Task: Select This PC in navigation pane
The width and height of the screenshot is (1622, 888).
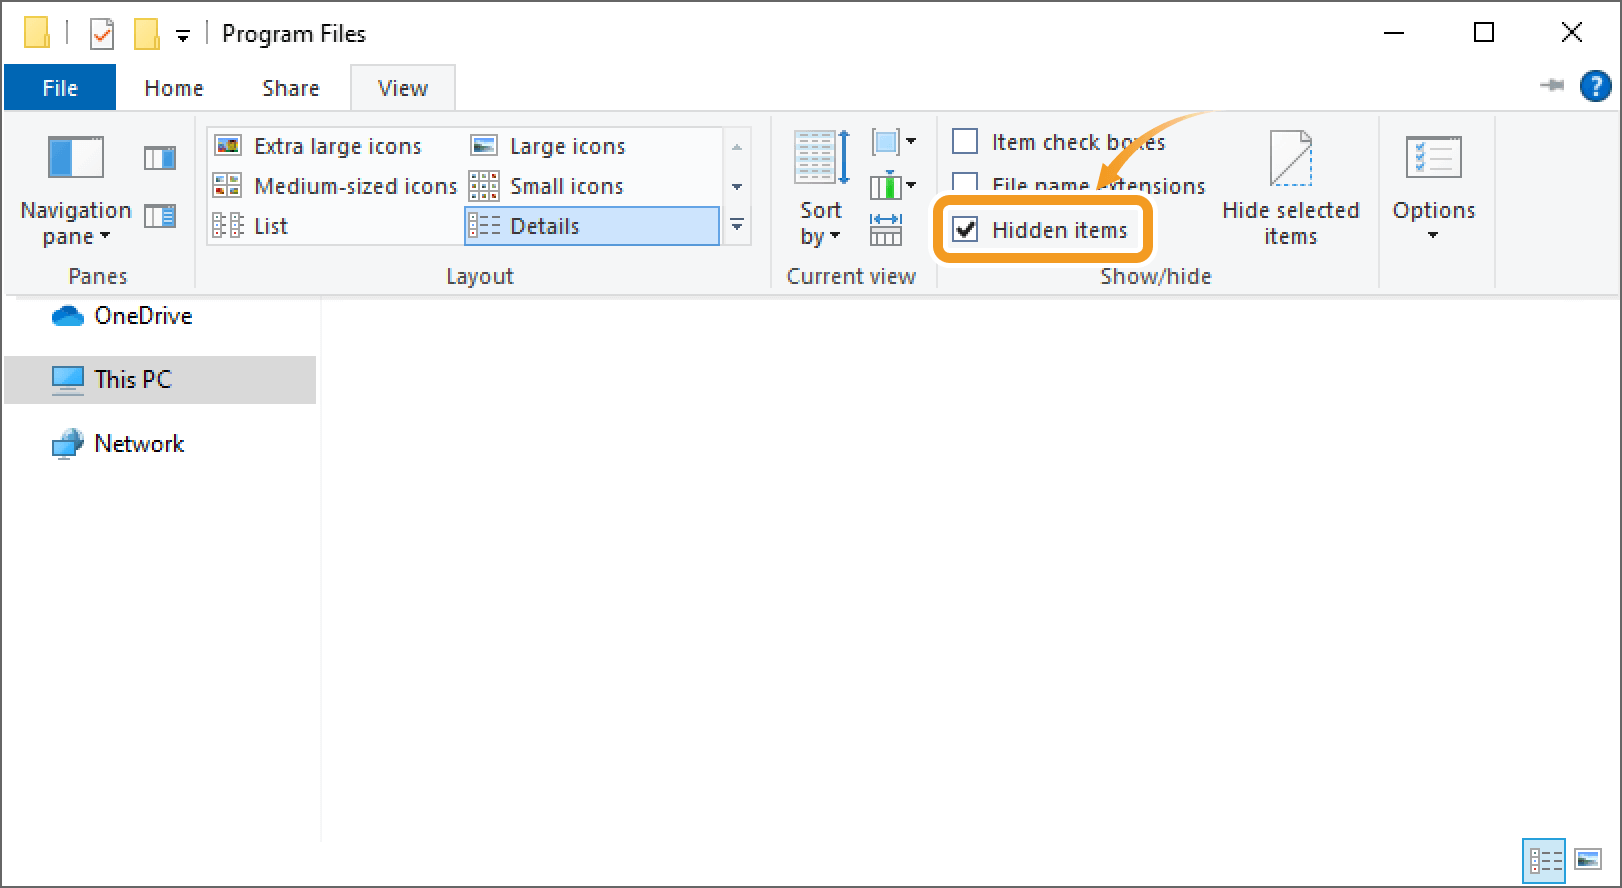Action: pos(132,380)
